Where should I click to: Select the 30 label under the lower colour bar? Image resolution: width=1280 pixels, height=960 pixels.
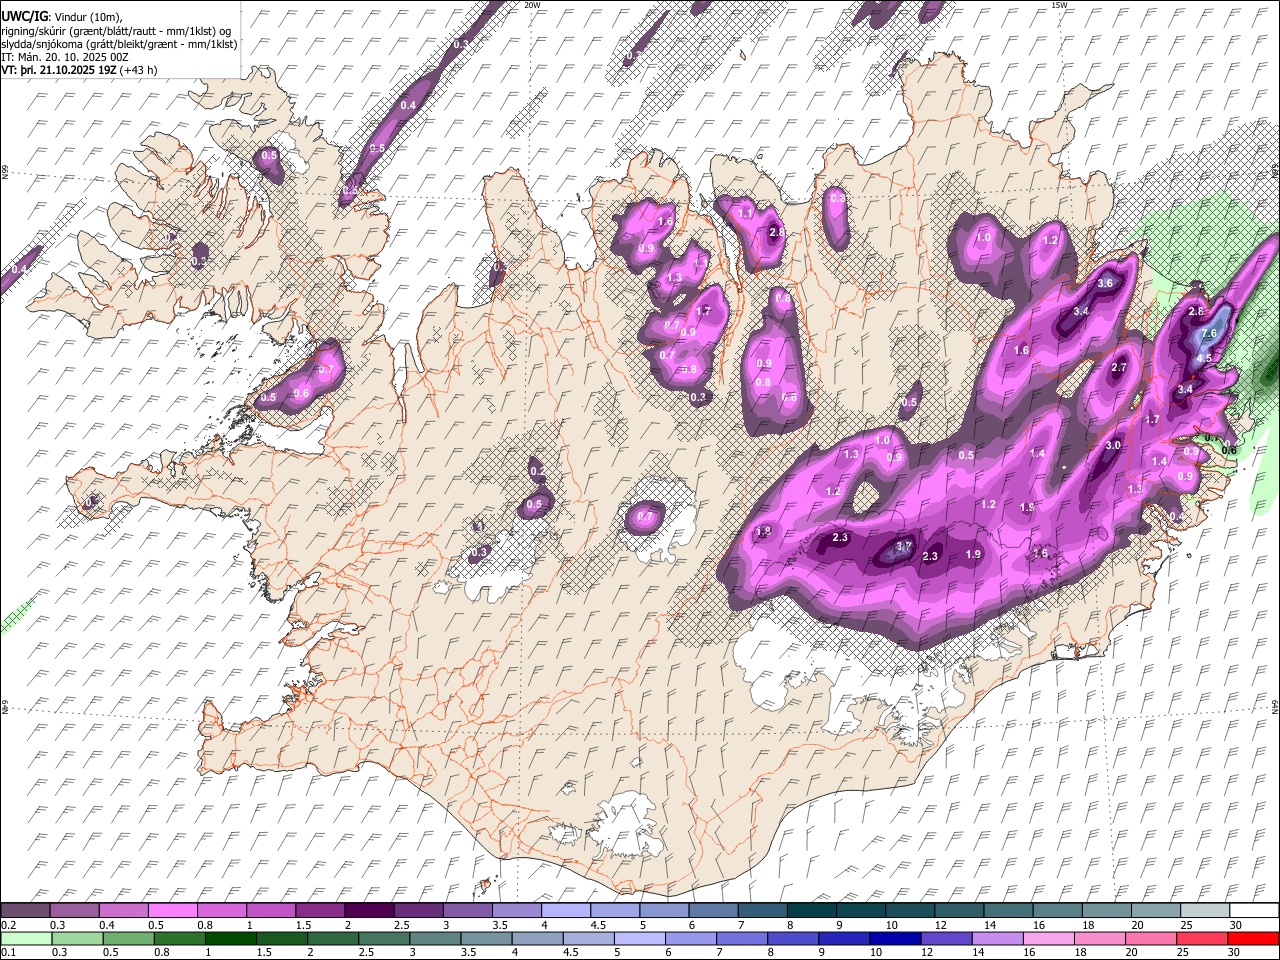[x=1233, y=952]
